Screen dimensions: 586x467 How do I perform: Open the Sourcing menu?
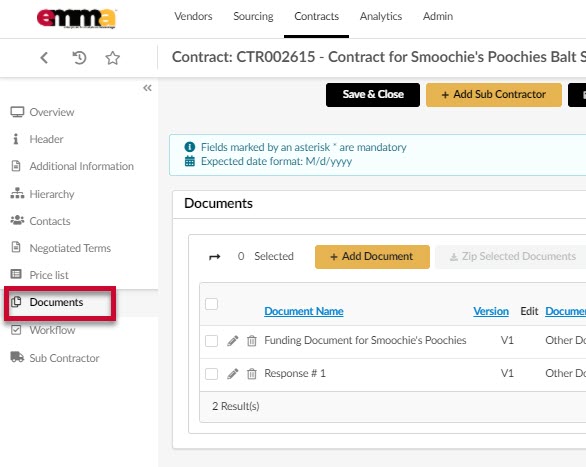(x=253, y=16)
